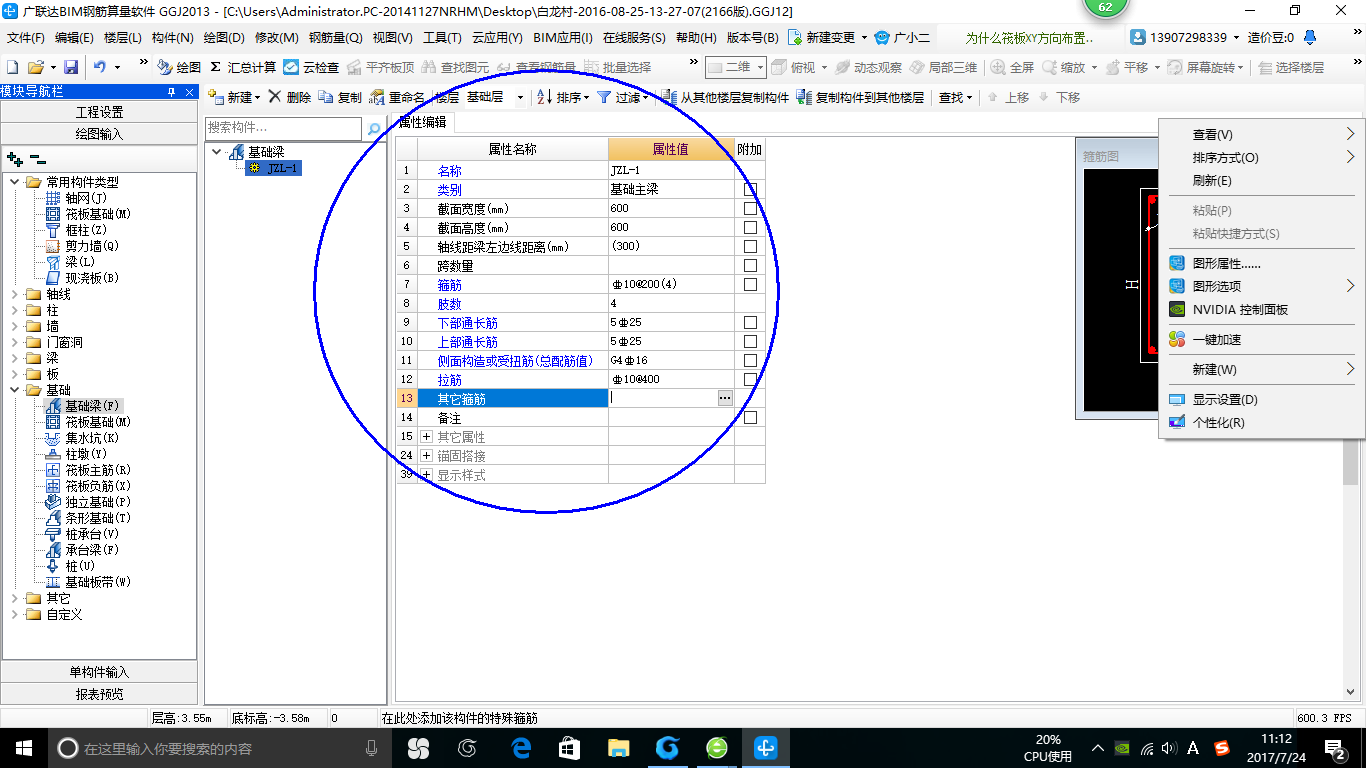The image size is (1366, 768).
Task: Toggle the 附加 checkbox for 备注 row
Action: coord(750,417)
